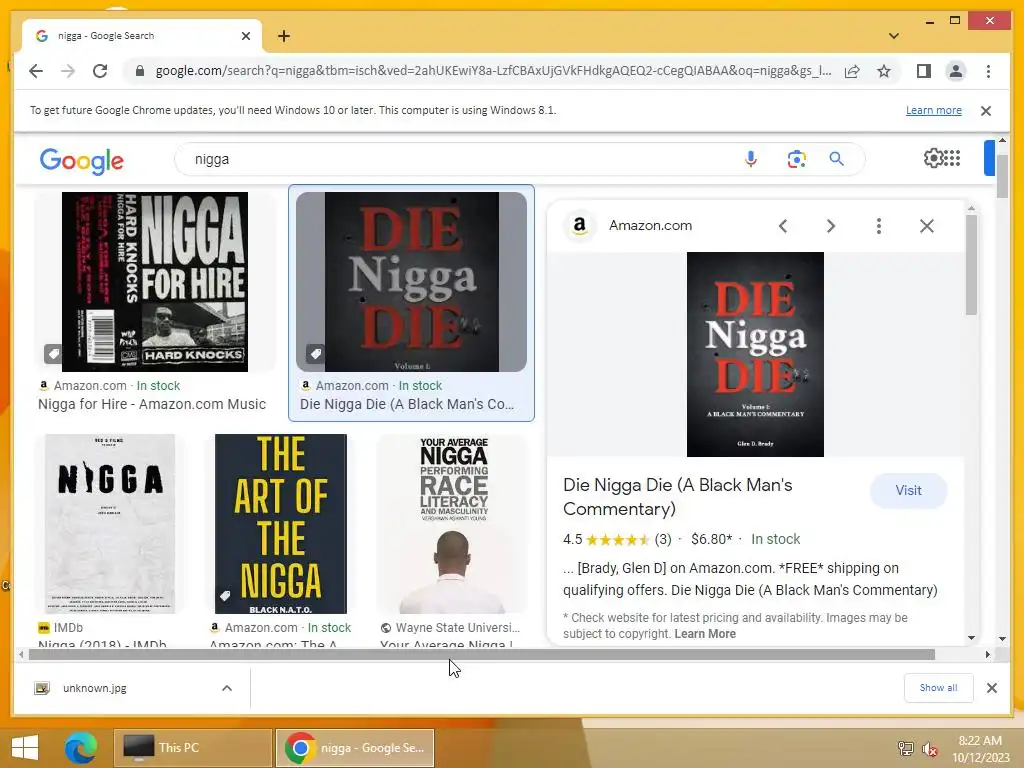
Task: Click the Google logo
Action: (82, 161)
